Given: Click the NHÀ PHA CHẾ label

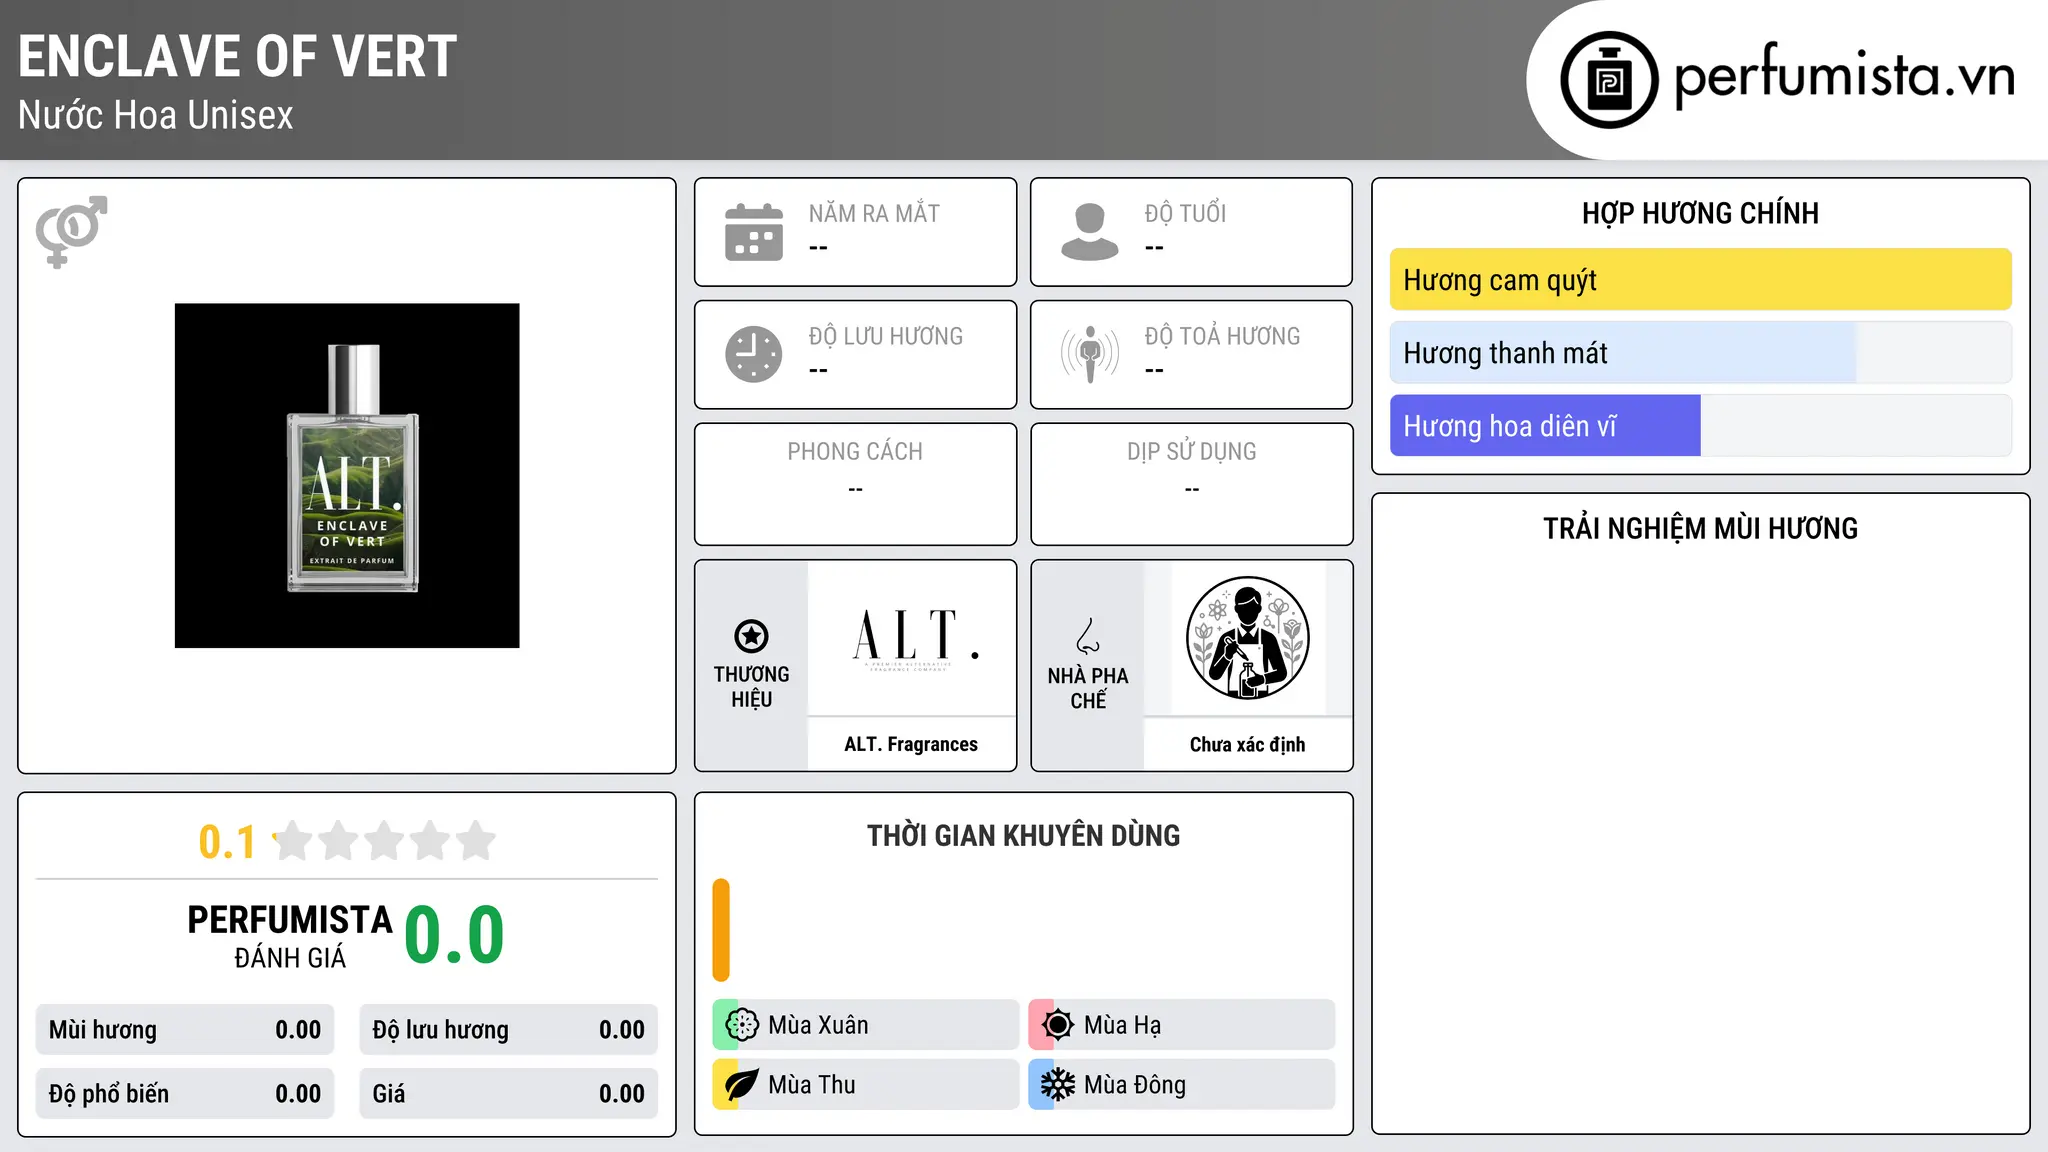Looking at the screenshot, I should pyautogui.click(x=1088, y=688).
